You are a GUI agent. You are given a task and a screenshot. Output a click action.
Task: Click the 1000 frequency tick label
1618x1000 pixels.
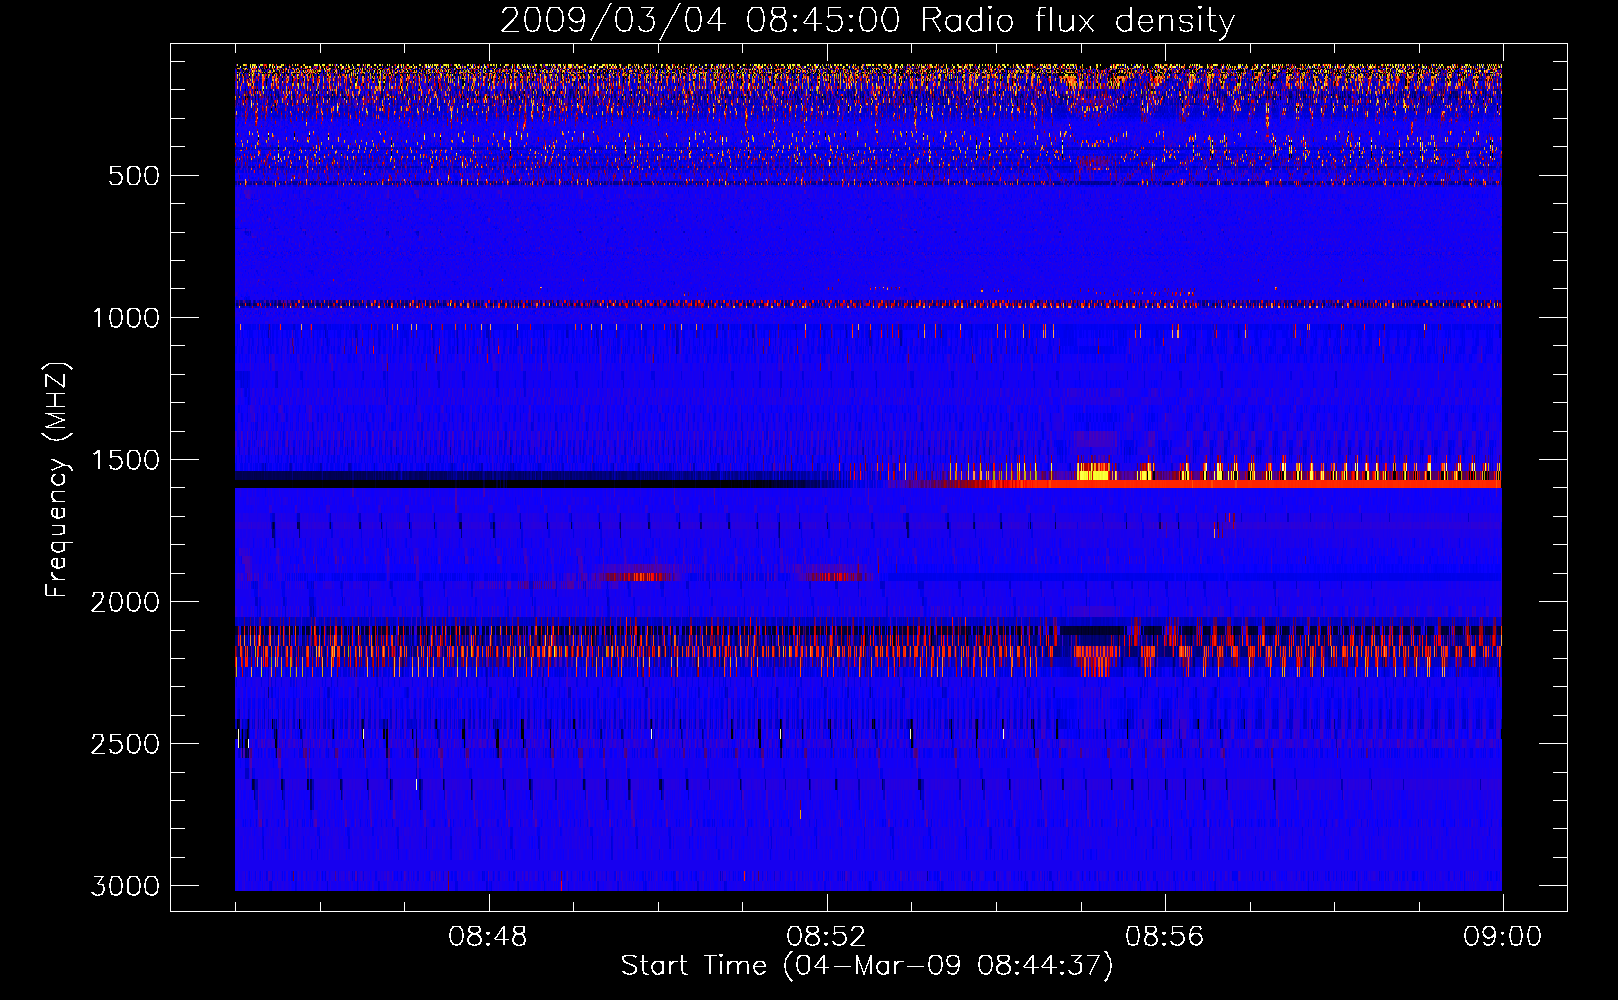pyautogui.click(x=125, y=318)
